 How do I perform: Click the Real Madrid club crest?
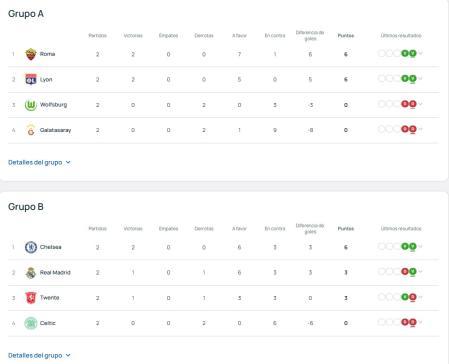click(x=31, y=273)
